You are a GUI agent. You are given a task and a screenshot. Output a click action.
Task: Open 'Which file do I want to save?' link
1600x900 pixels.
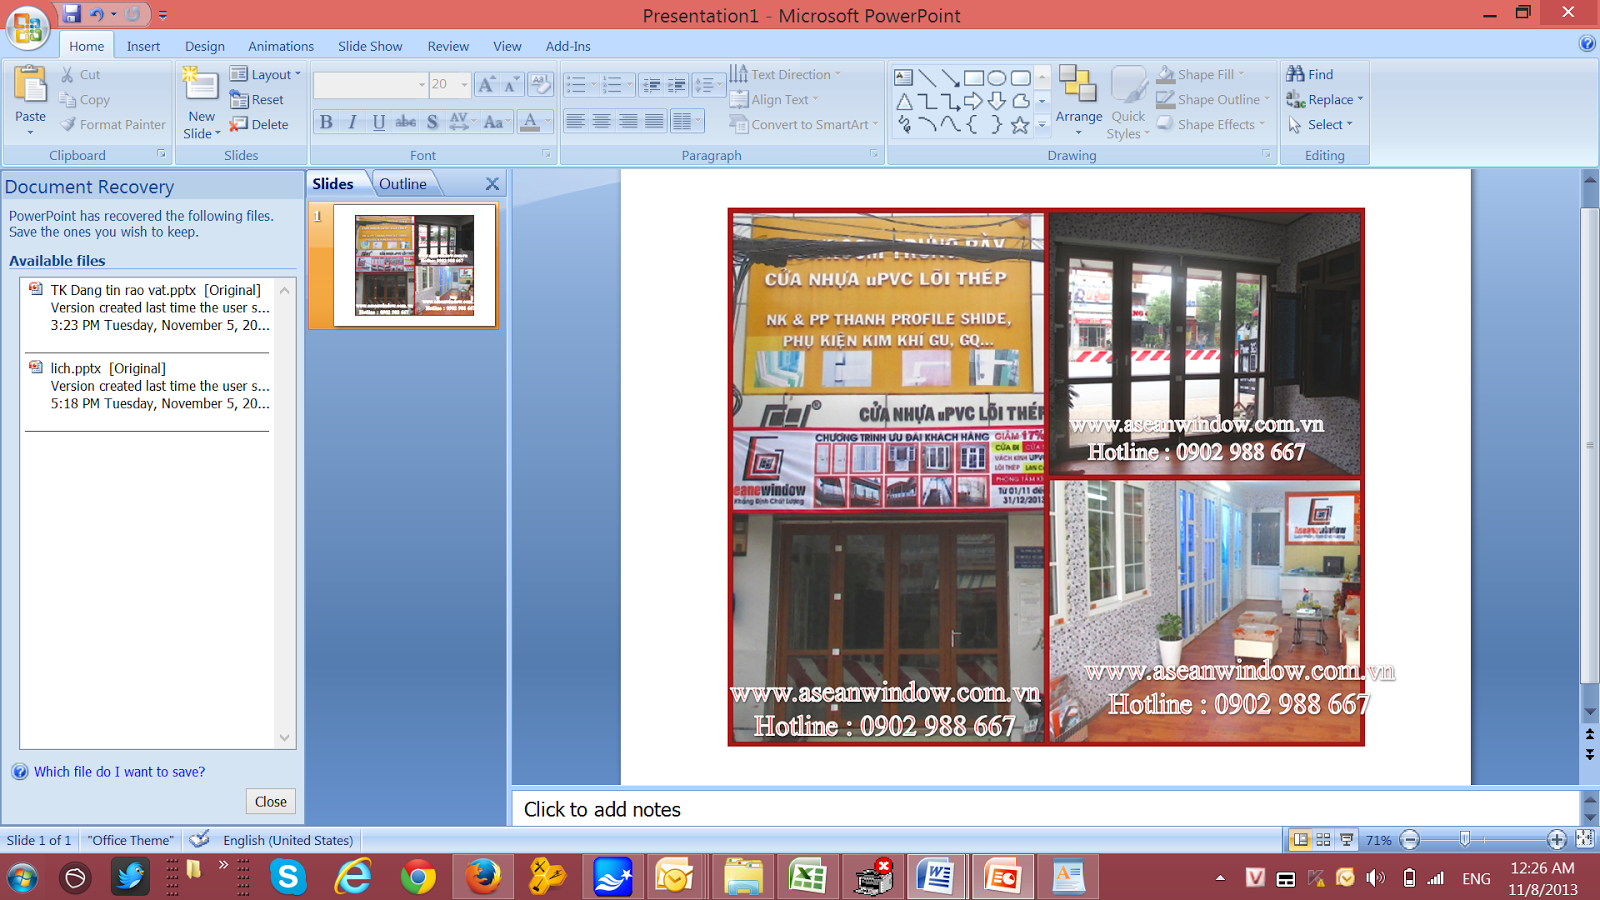[x=119, y=772]
